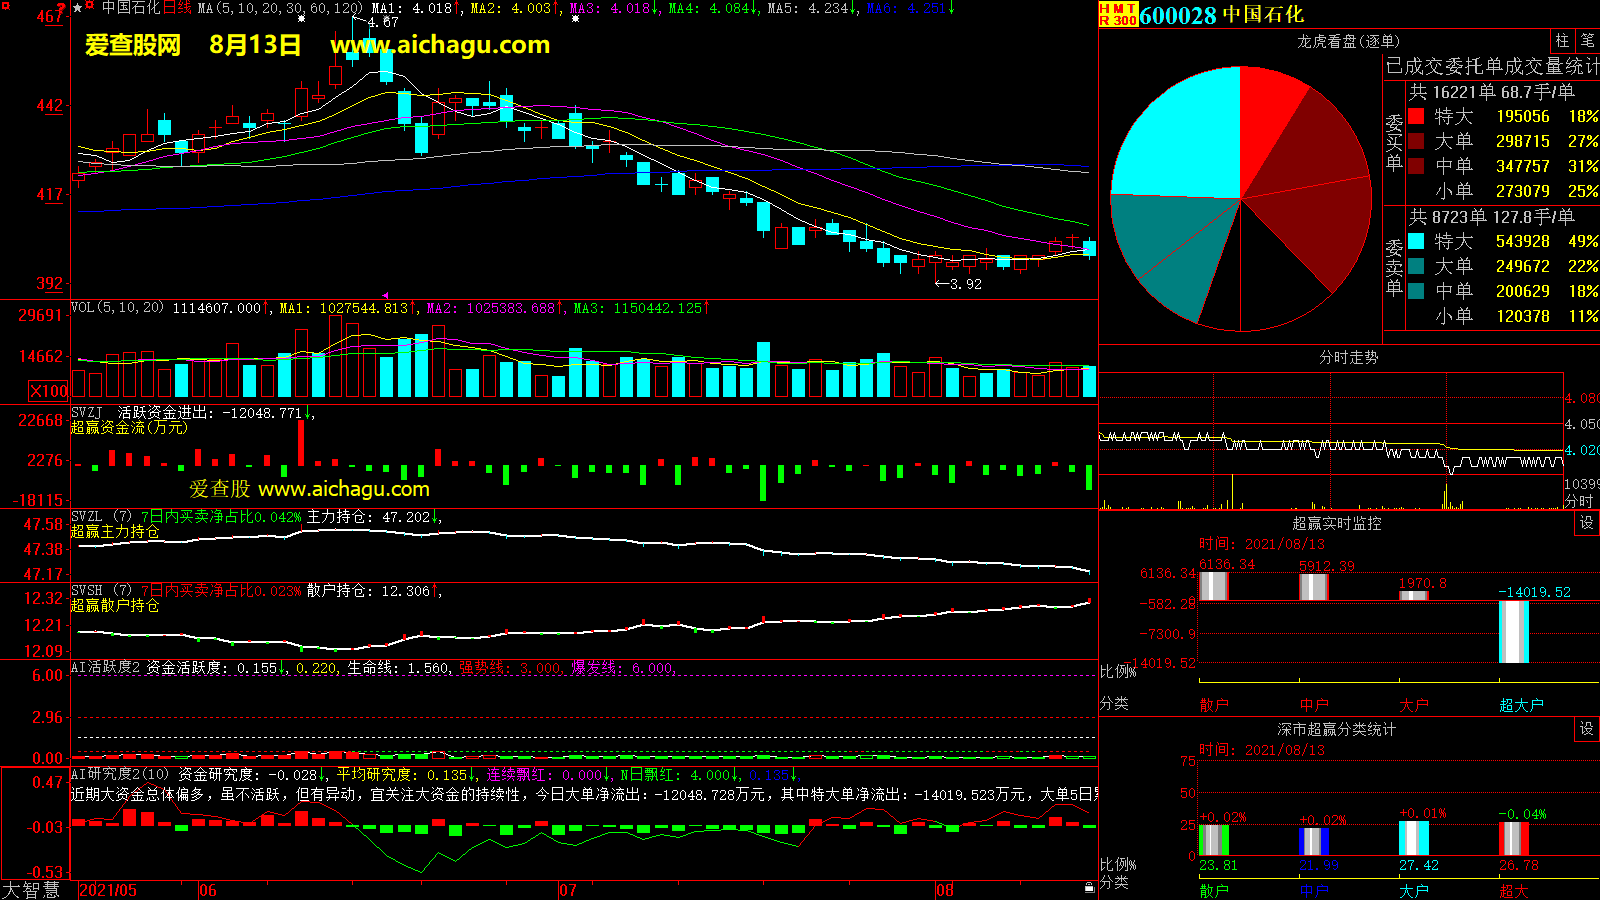Switch 龙虎看盘 to 笔 view

pos(1587,40)
